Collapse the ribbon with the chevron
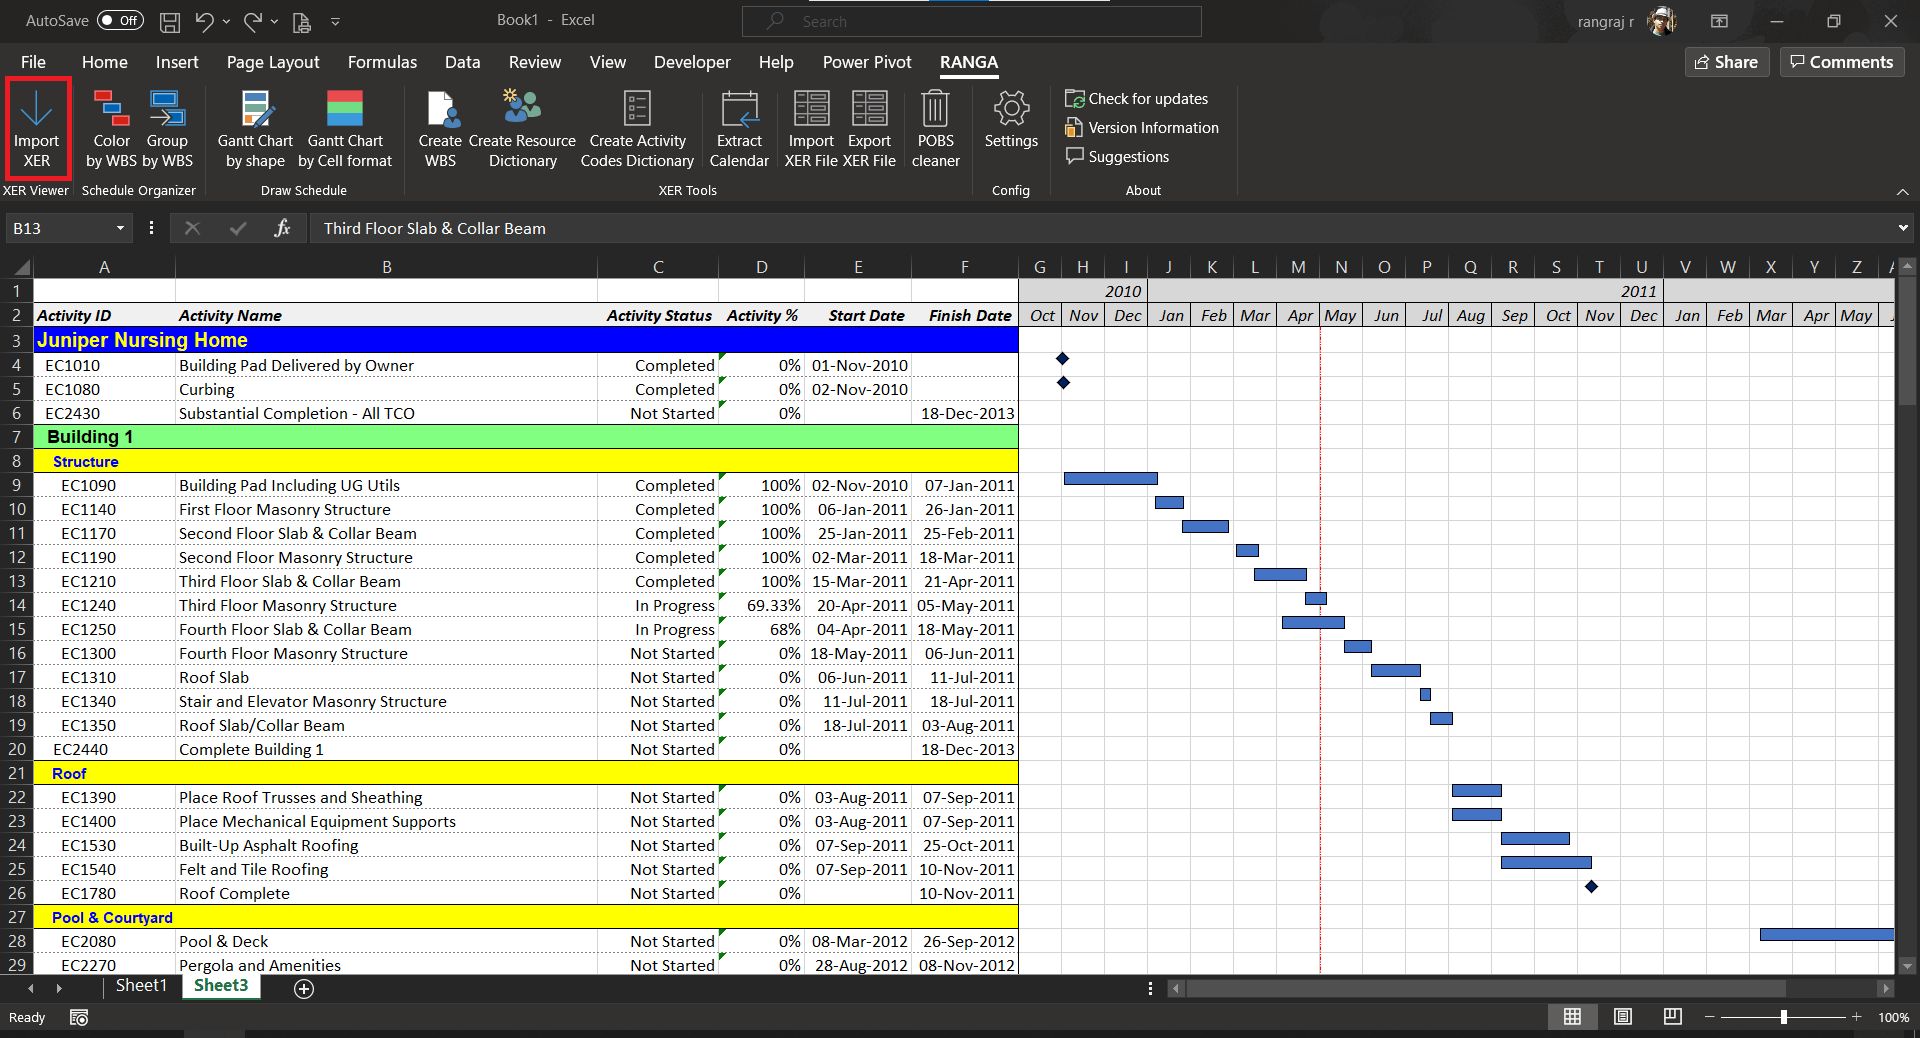This screenshot has width=1920, height=1038. [1902, 191]
